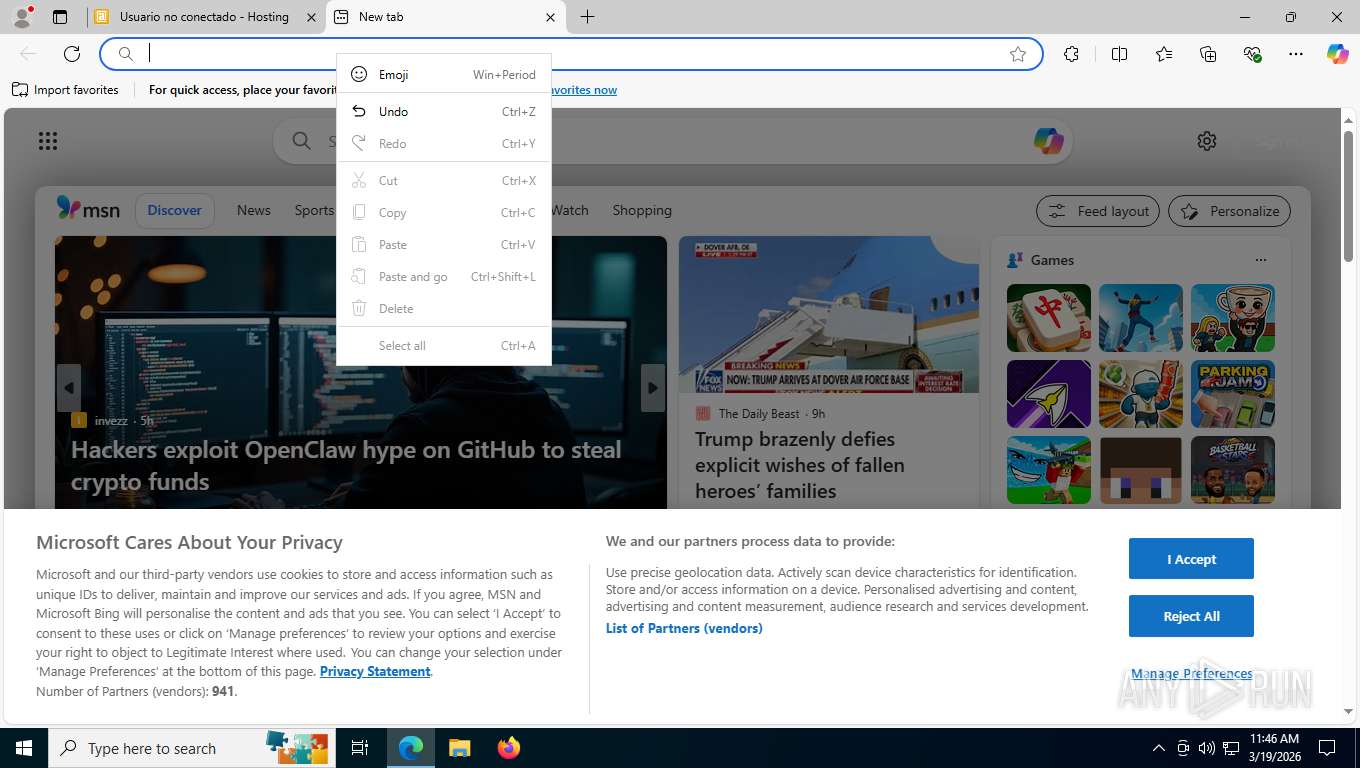Open Task View in the taskbar
The image size is (1360, 768).
point(360,748)
